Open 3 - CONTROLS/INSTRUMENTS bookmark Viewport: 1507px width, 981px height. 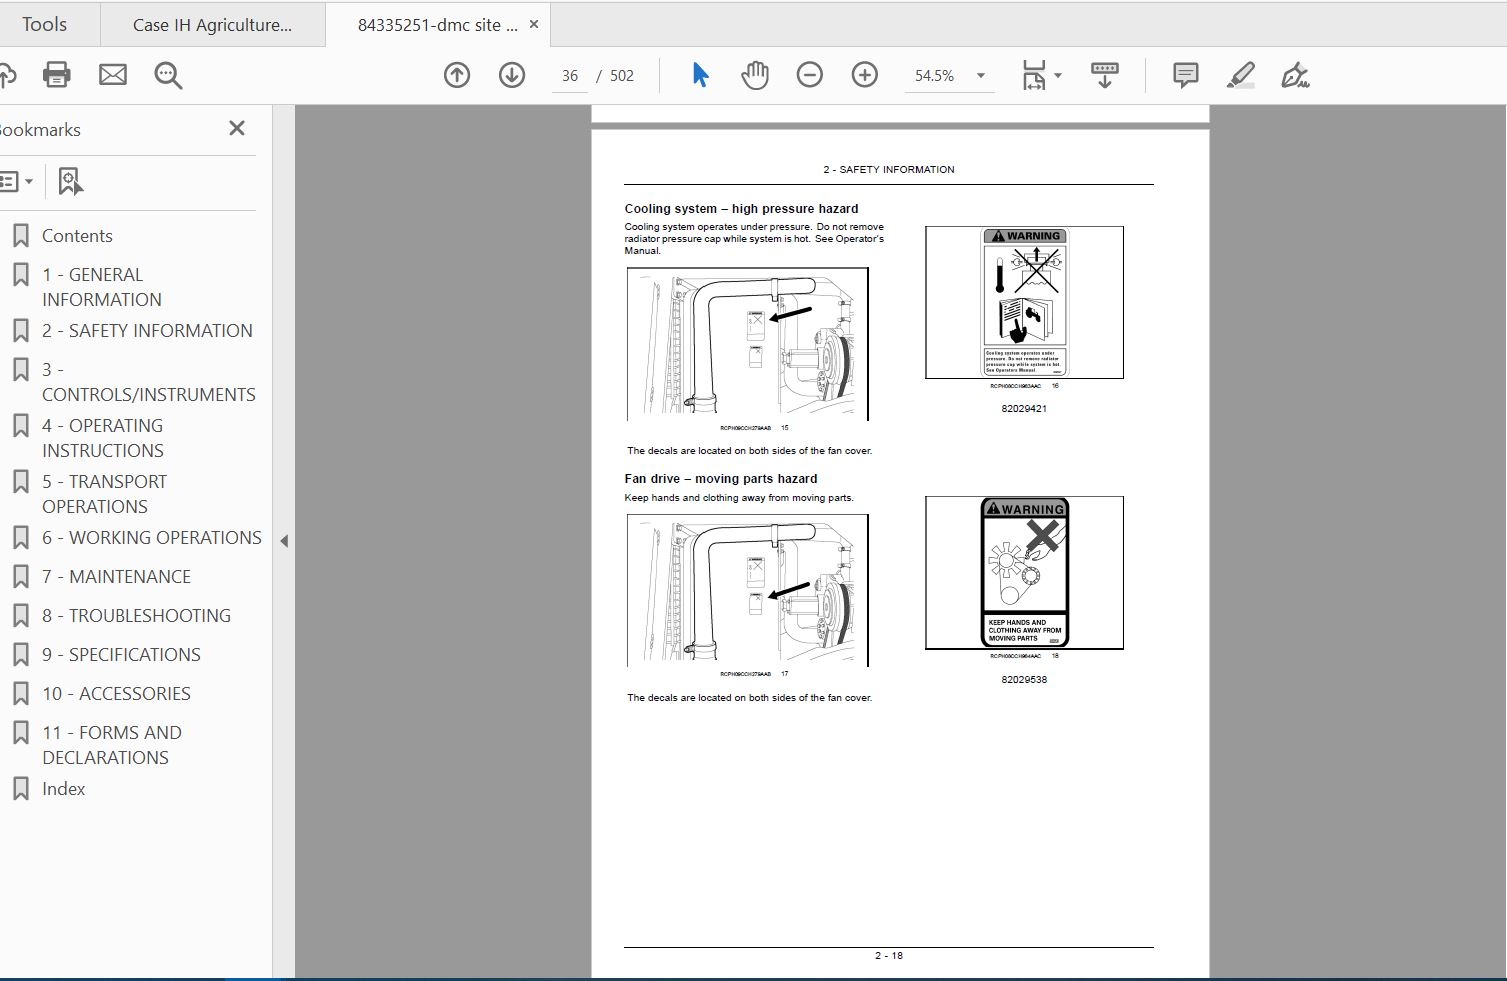[149, 382]
